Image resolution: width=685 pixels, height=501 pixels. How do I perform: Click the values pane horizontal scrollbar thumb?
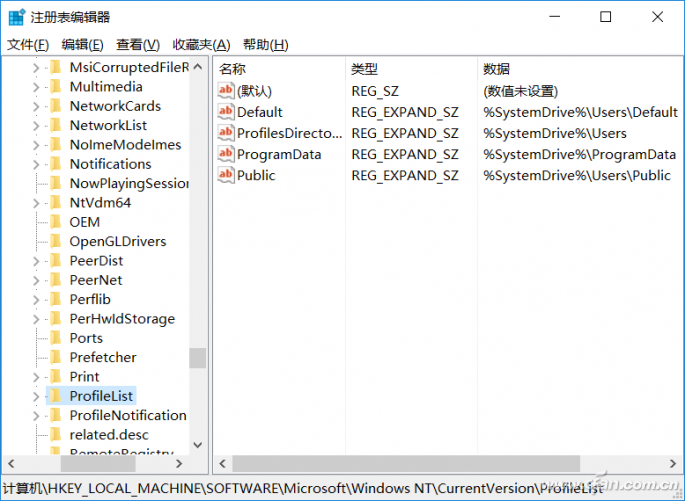(406, 463)
